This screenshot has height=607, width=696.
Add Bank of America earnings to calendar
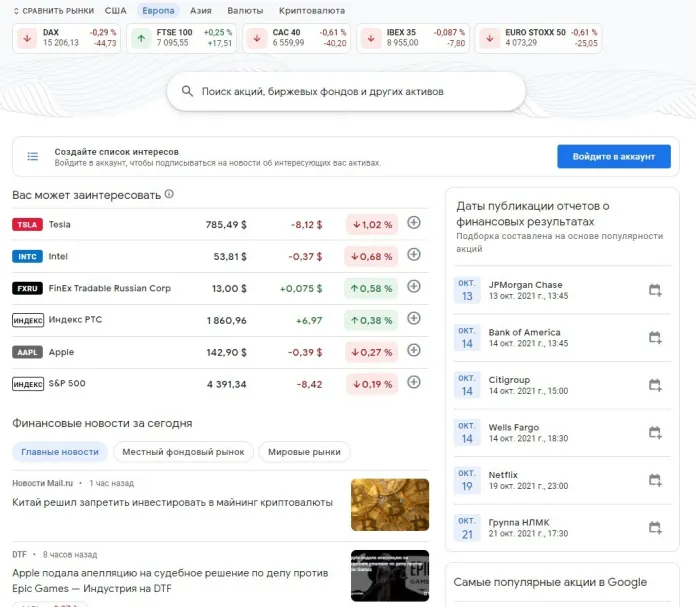click(655, 337)
